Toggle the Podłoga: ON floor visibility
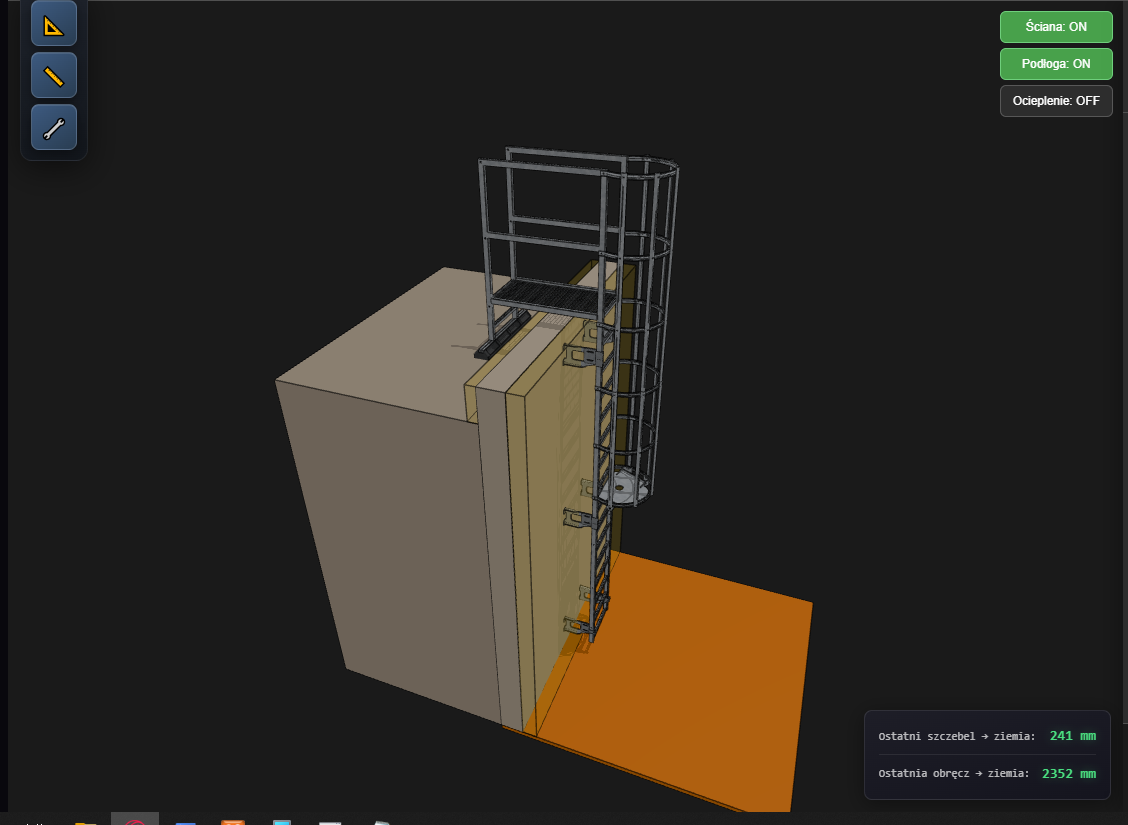 [x=1056, y=64]
